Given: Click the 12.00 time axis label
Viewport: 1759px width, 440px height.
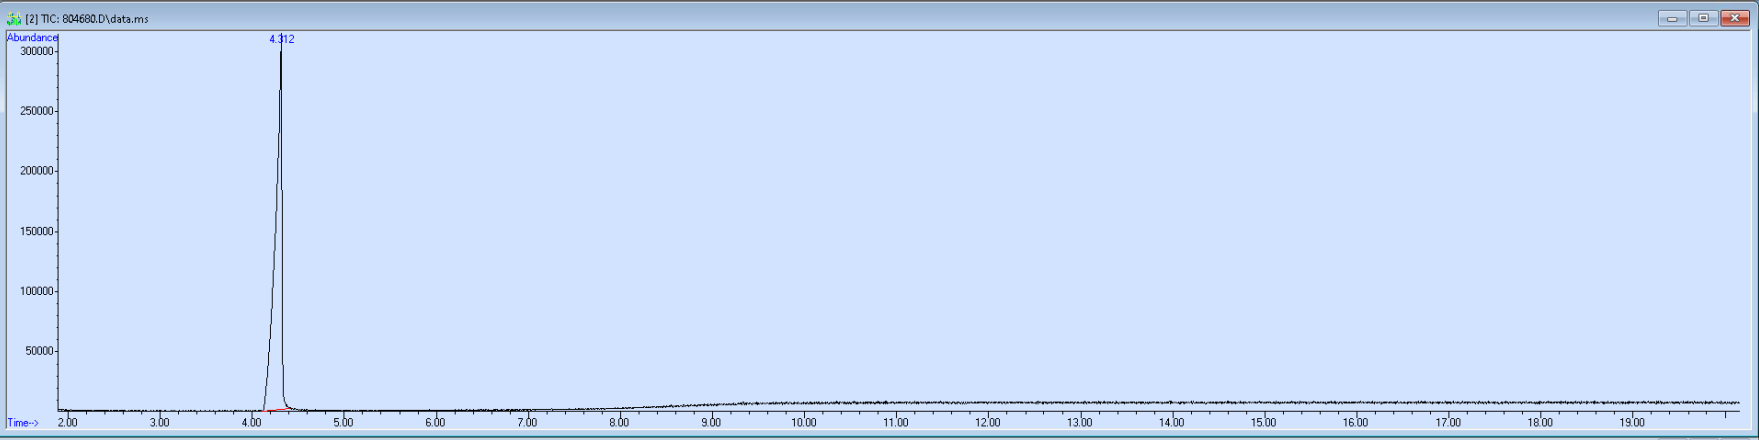Looking at the screenshot, I should 987,423.
